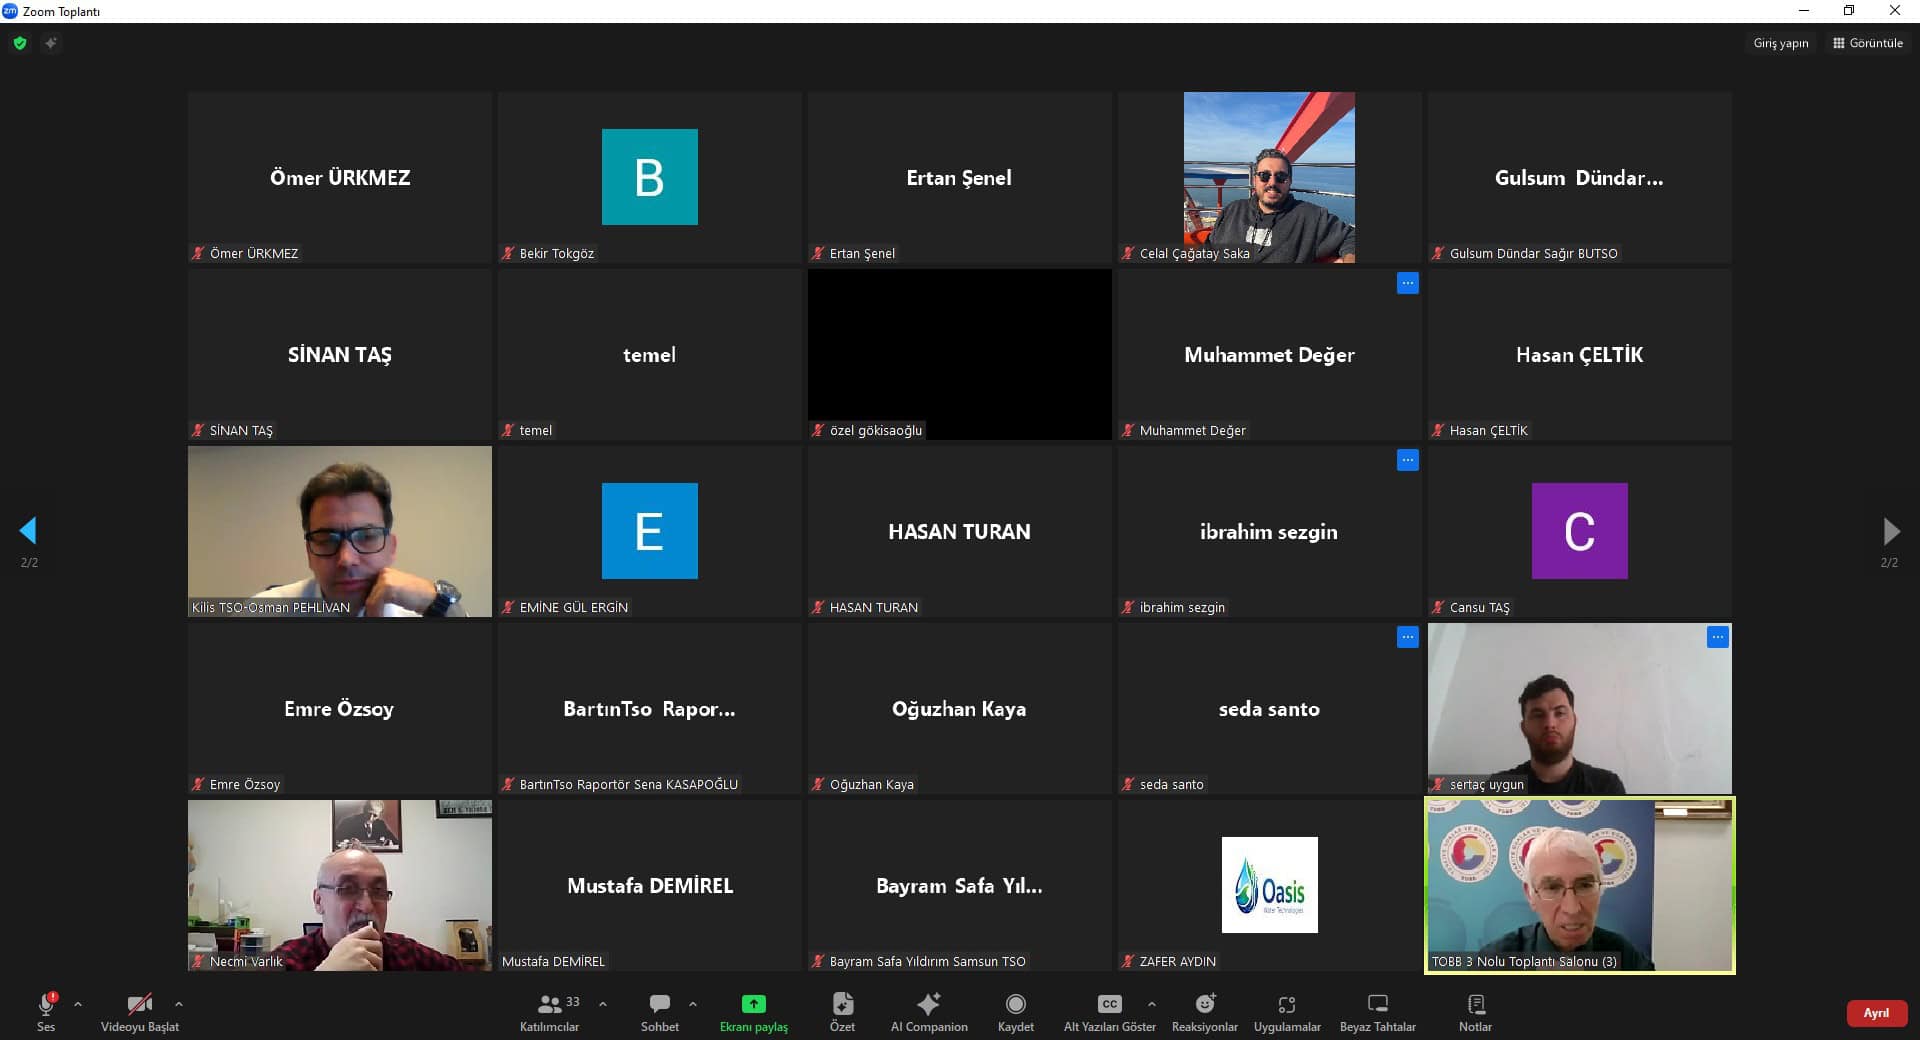Screen dimensions: 1920x1040
Task: Click the red Ayrıl leave button
Action: [x=1875, y=1013]
